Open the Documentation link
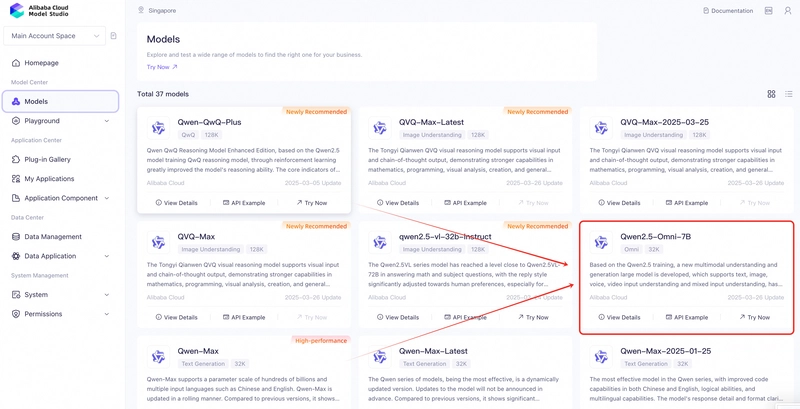The height and width of the screenshot is (409, 800). coord(728,11)
